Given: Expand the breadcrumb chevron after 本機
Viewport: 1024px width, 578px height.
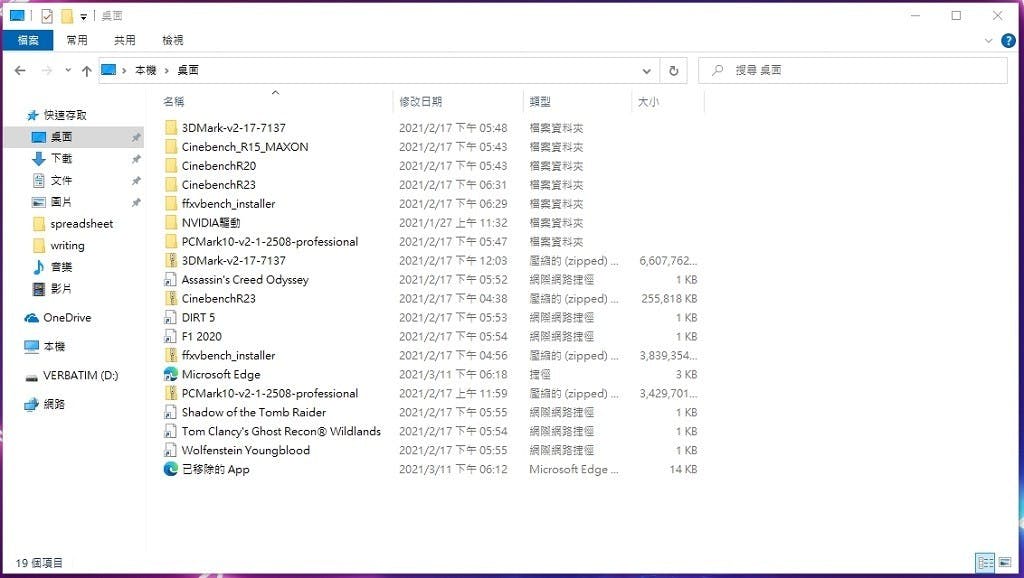Looking at the screenshot, I should (167, 71).
